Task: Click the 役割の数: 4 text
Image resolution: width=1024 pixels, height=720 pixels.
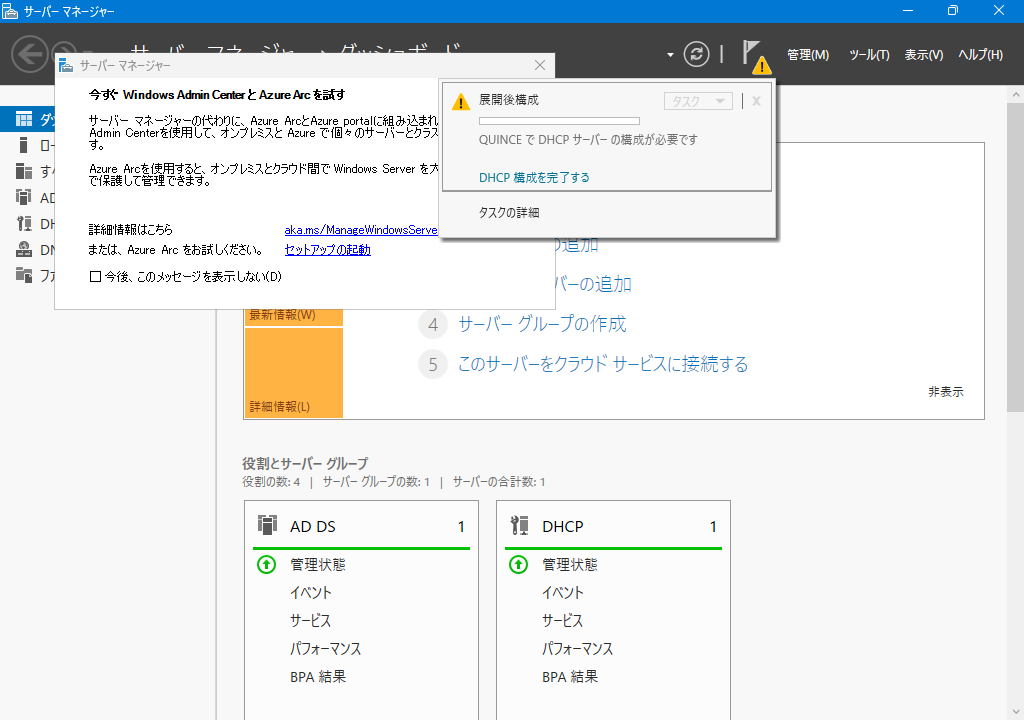Action: click(271, 482)
